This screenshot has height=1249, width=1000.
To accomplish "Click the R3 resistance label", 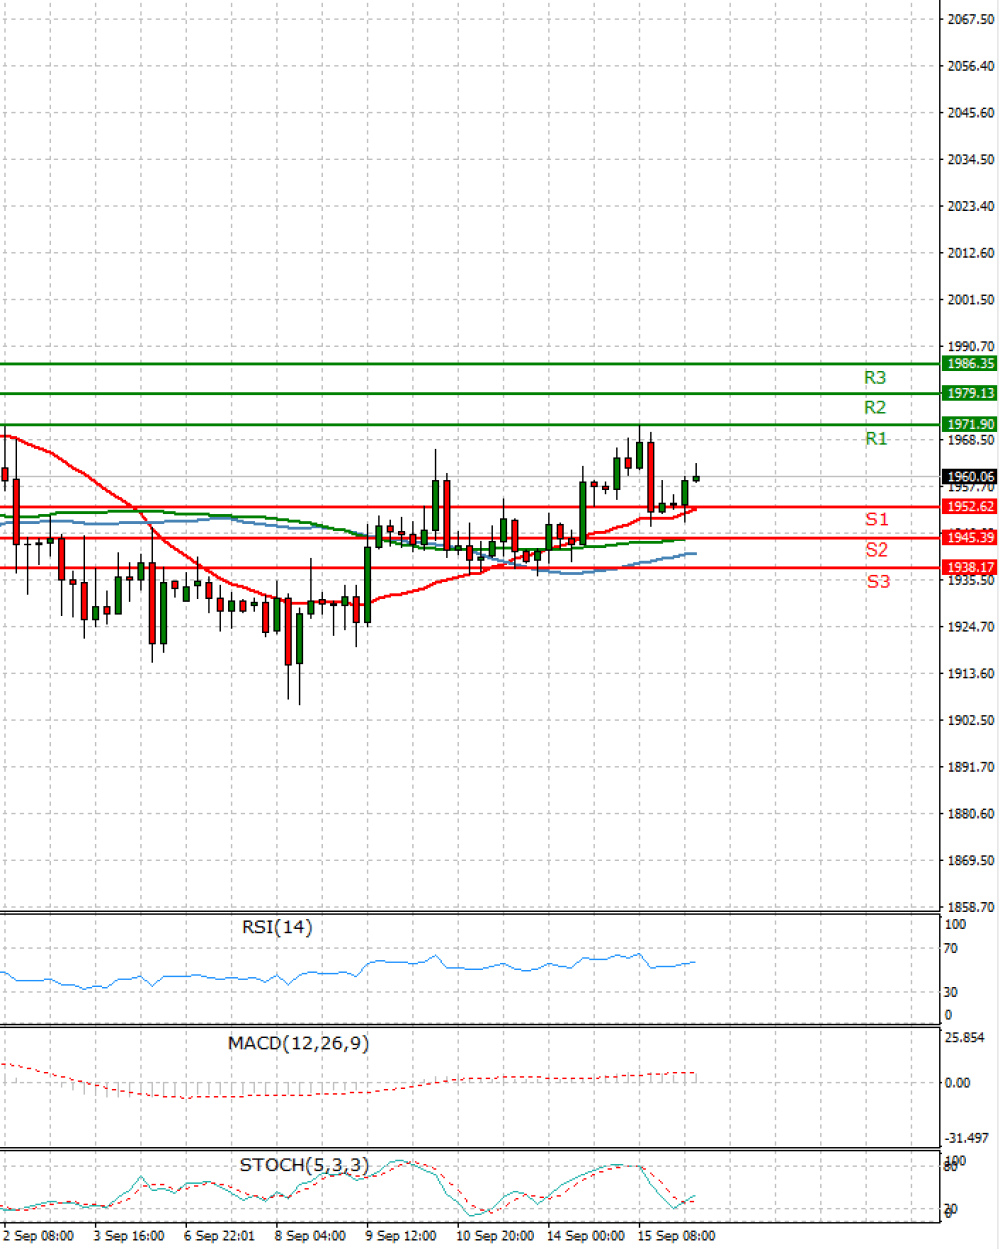I will 875,378.
